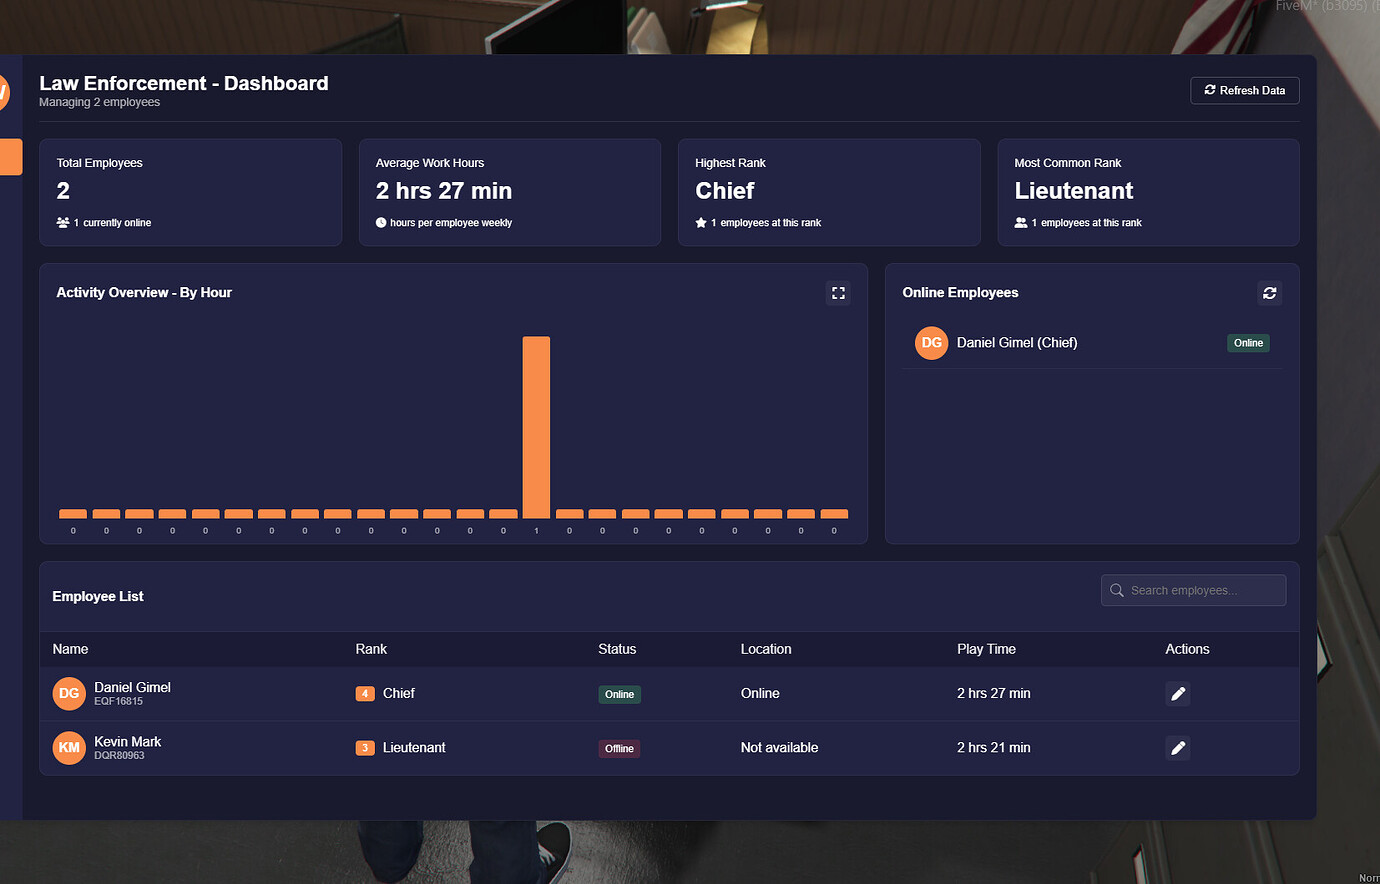Refresh the Online Employees panel

1269,293
